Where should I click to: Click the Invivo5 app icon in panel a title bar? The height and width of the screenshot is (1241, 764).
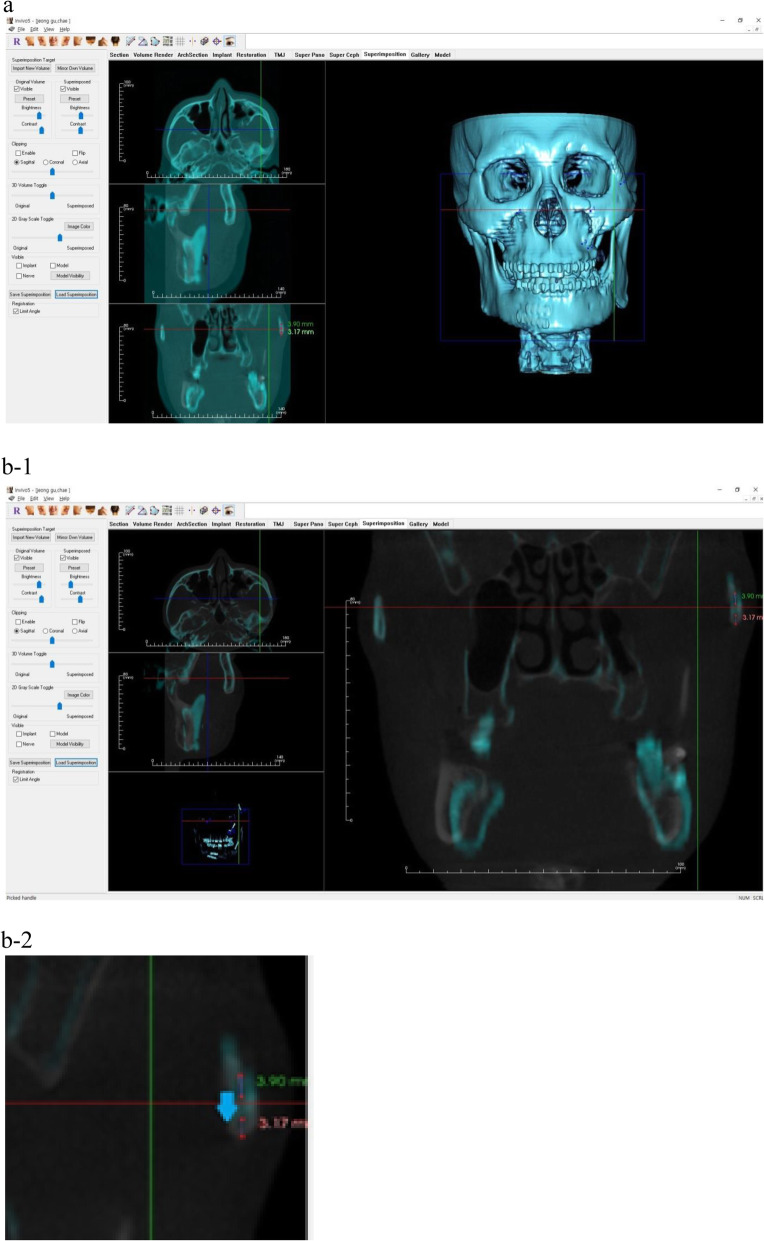pos(10,20)
